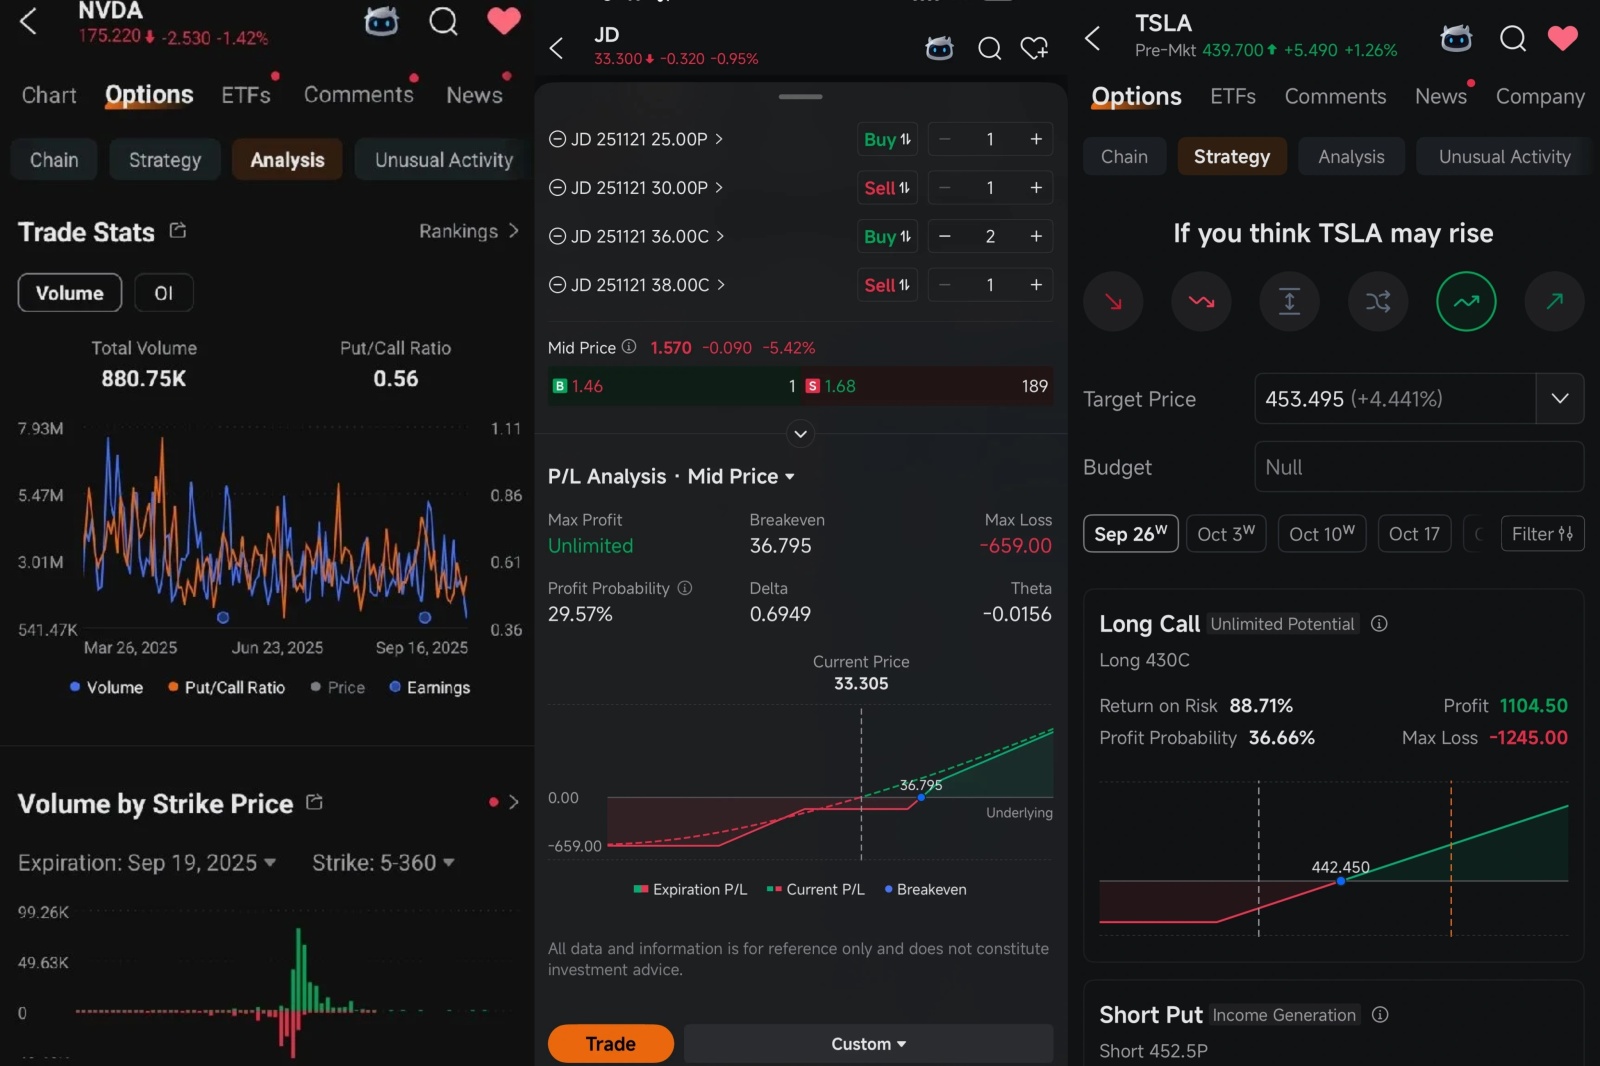Viewport: 1600px width, 1066px height.
Task: Remove JD 251121 25.00P leg with minus icon
Action: [x=557, y=139]
